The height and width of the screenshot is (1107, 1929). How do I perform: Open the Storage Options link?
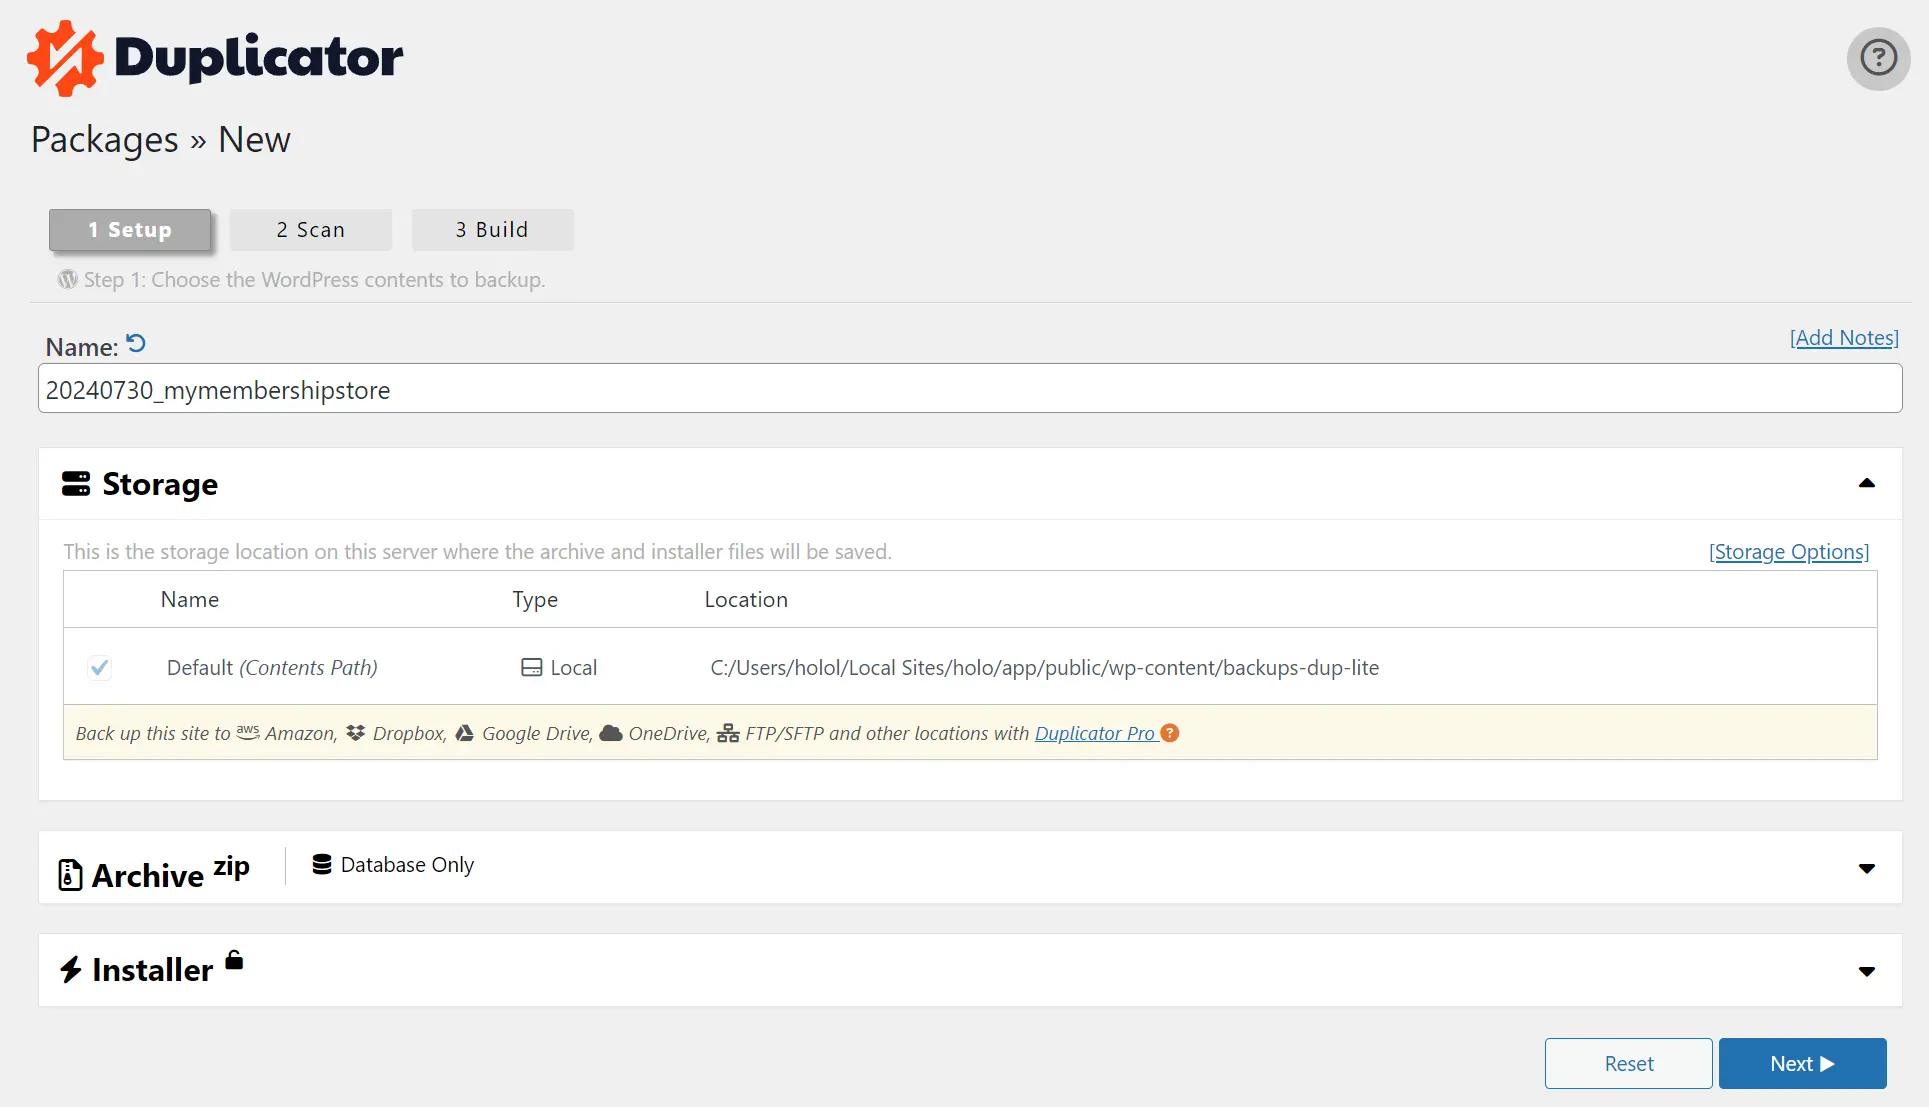1789,552
